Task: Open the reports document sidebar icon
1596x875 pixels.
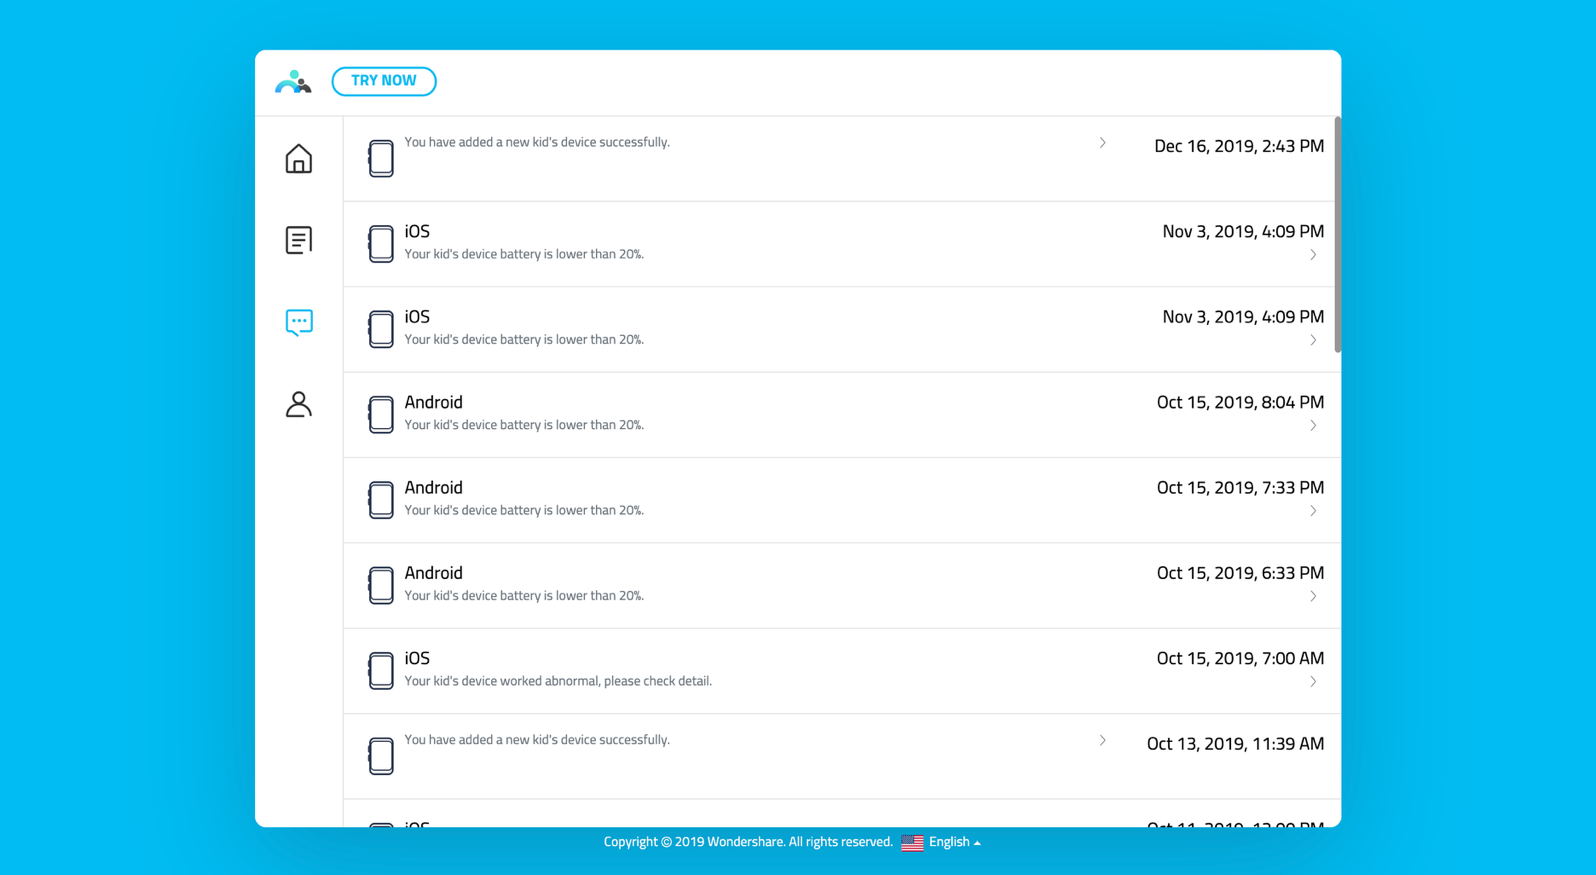Action: [x=298, y=240]
